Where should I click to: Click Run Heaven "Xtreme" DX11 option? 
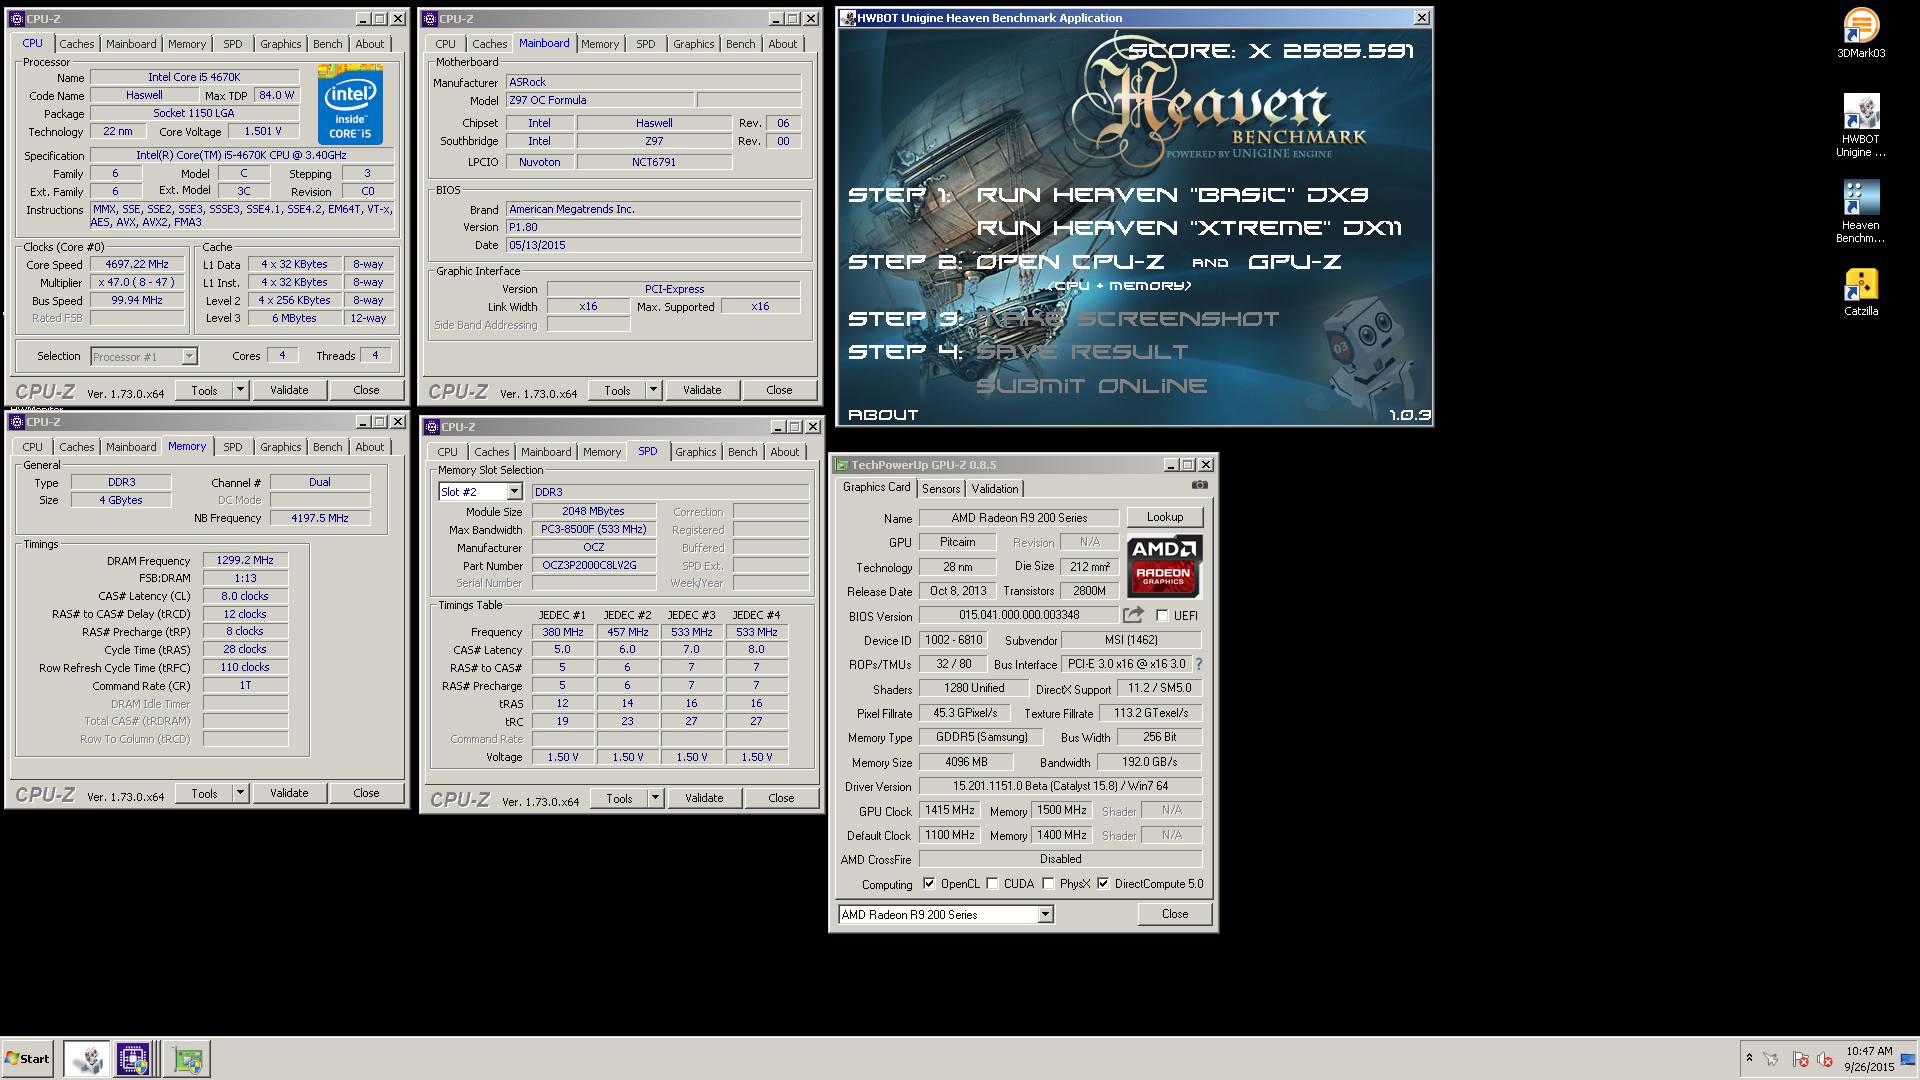pyautogui.click(x=1189, y=228)
